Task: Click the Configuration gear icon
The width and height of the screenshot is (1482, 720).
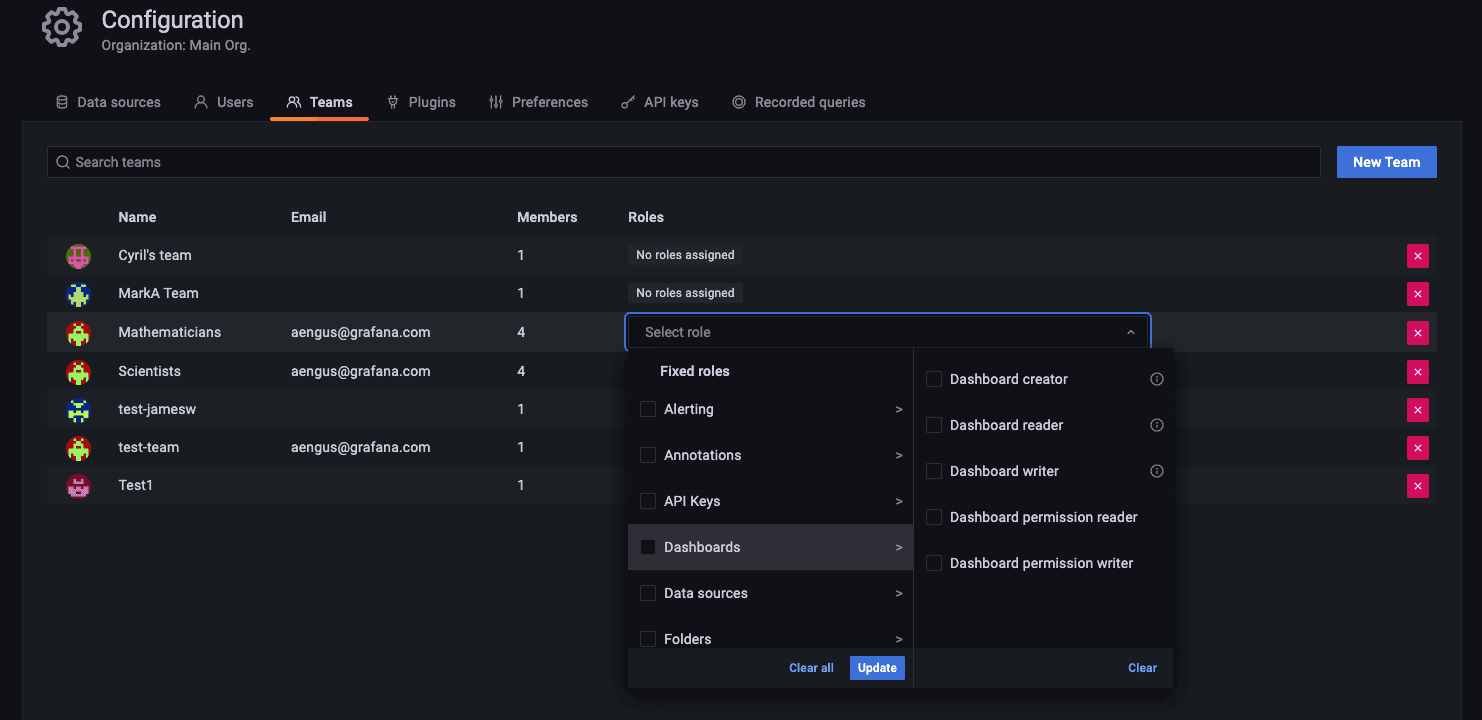Action: pyautogui.click(x=61, y=27)
